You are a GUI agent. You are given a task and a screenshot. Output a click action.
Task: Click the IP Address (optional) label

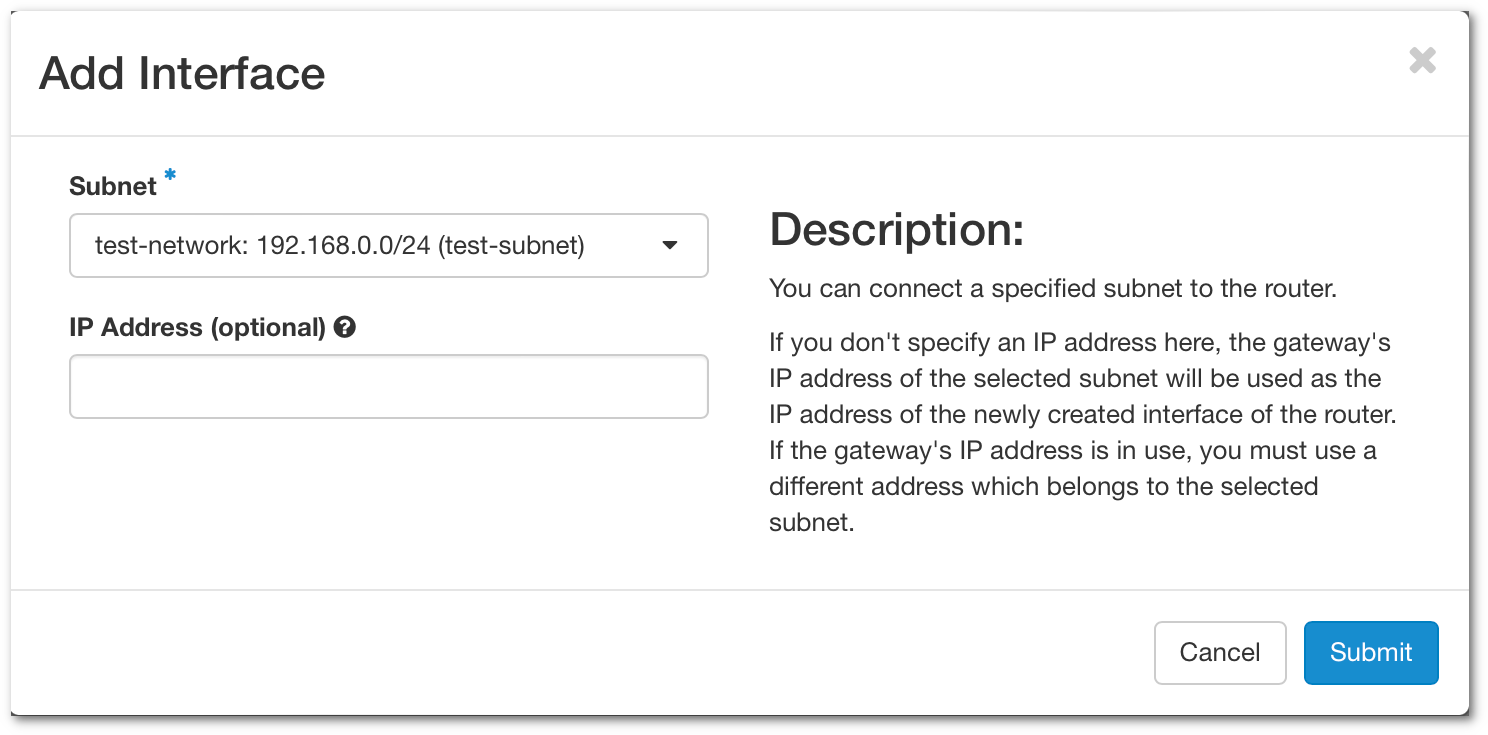197,327
